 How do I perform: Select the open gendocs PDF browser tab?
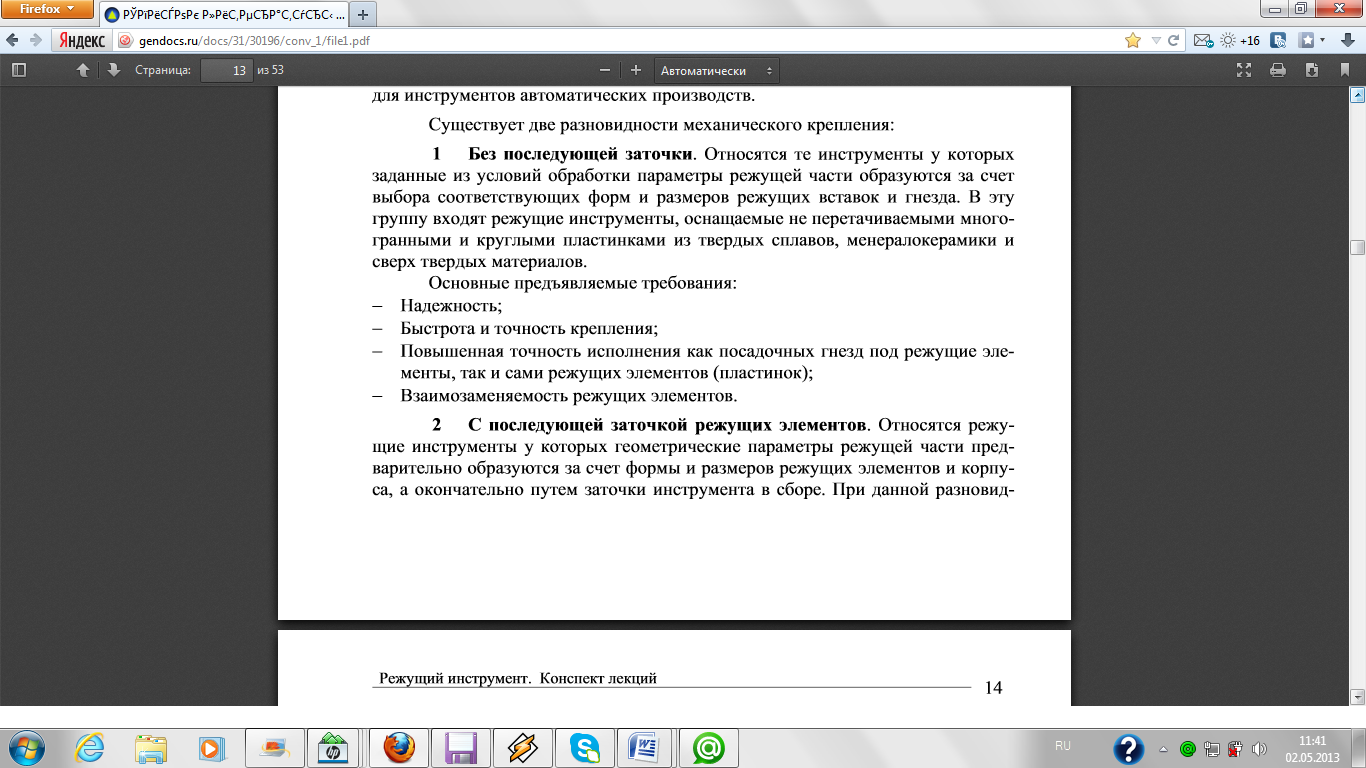click(x=224, y=15)
